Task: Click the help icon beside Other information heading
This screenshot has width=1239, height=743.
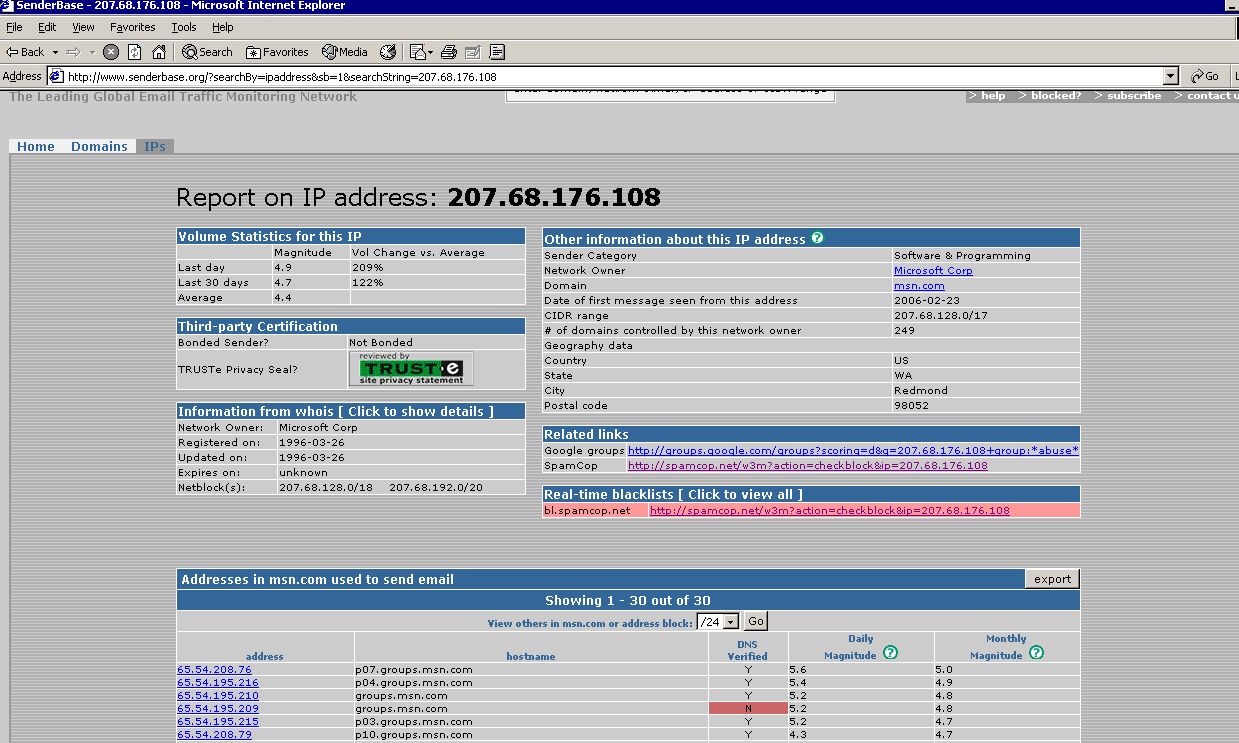Action: [x=817, y=238]
